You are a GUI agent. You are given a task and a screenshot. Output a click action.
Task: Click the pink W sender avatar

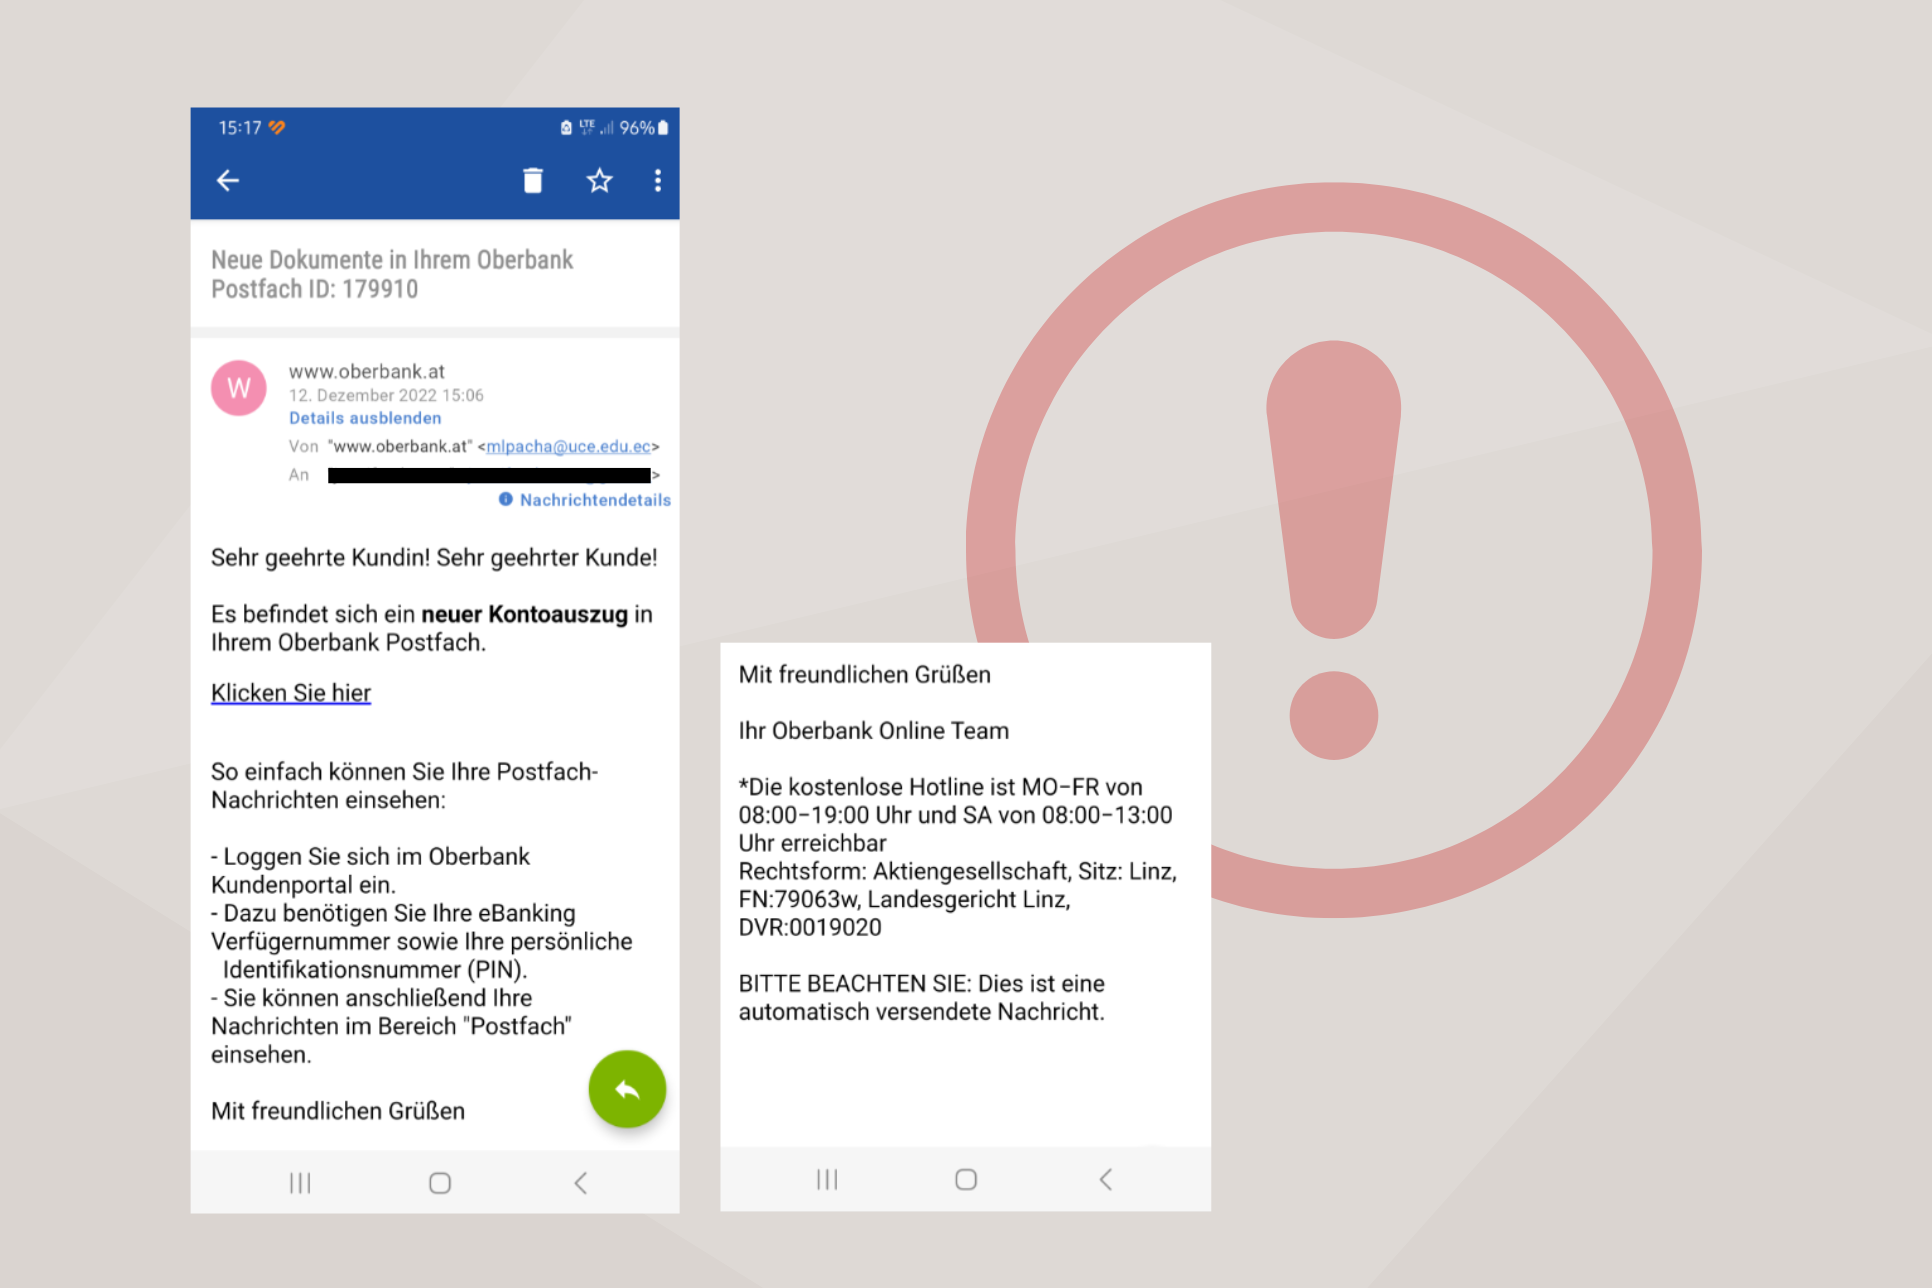pos(239,388)
